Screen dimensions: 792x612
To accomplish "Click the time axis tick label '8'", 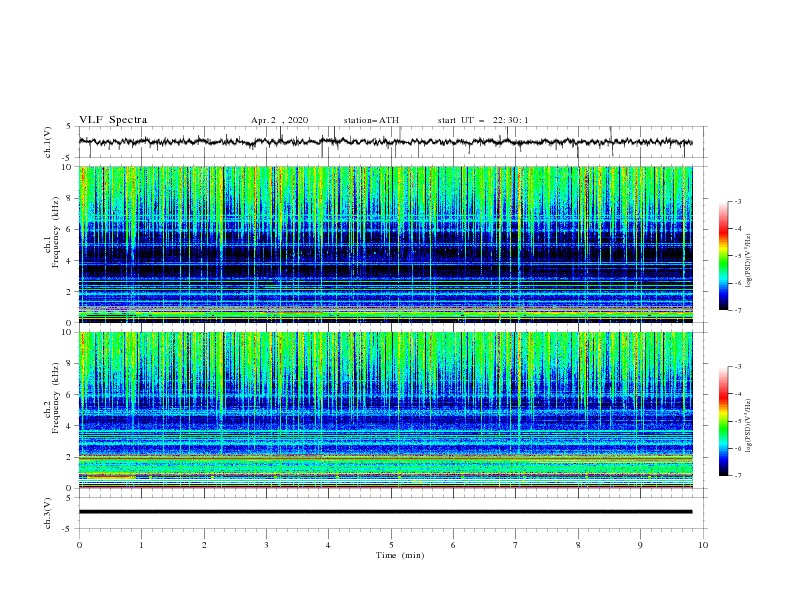I will coord(578,545).
